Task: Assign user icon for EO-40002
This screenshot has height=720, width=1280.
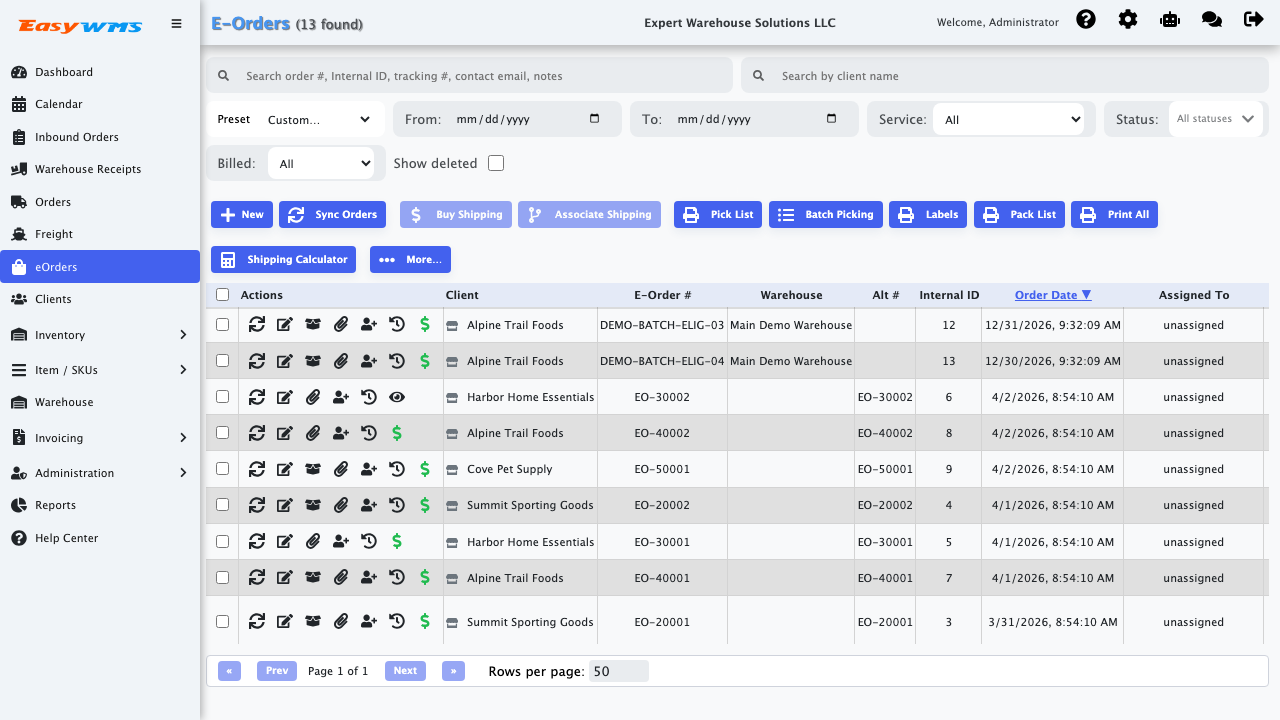Action: pyautogui.click(x=341, y=433)
